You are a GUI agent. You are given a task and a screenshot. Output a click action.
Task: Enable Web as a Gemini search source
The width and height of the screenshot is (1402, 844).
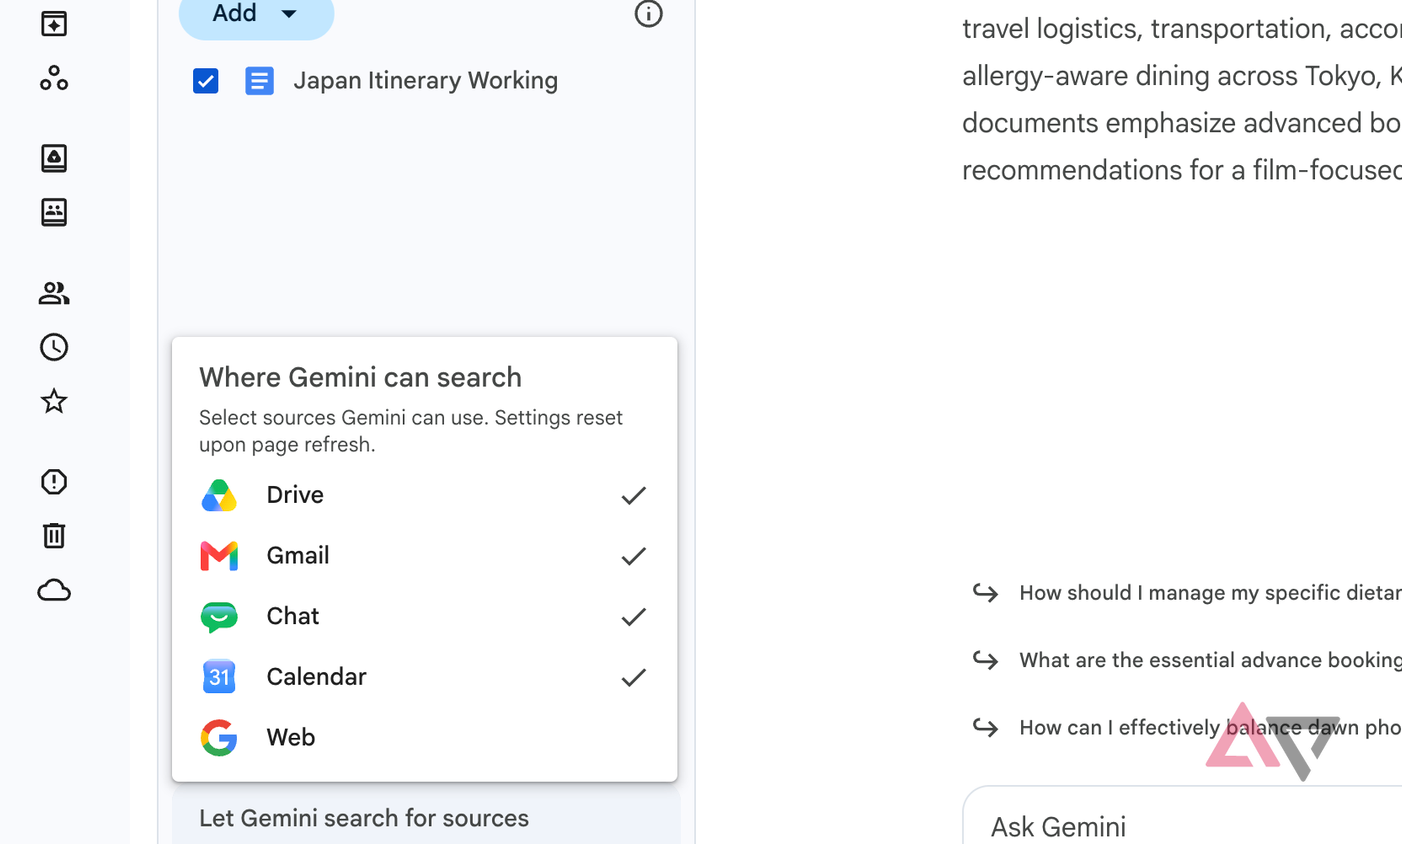(424, 738)
